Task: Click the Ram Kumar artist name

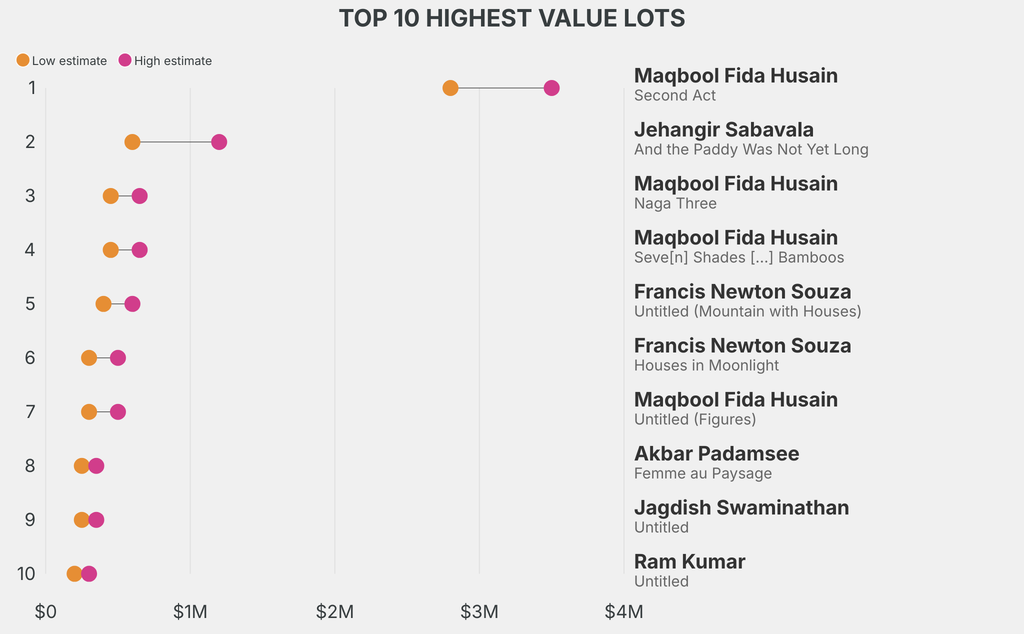Action: point(689,562)
